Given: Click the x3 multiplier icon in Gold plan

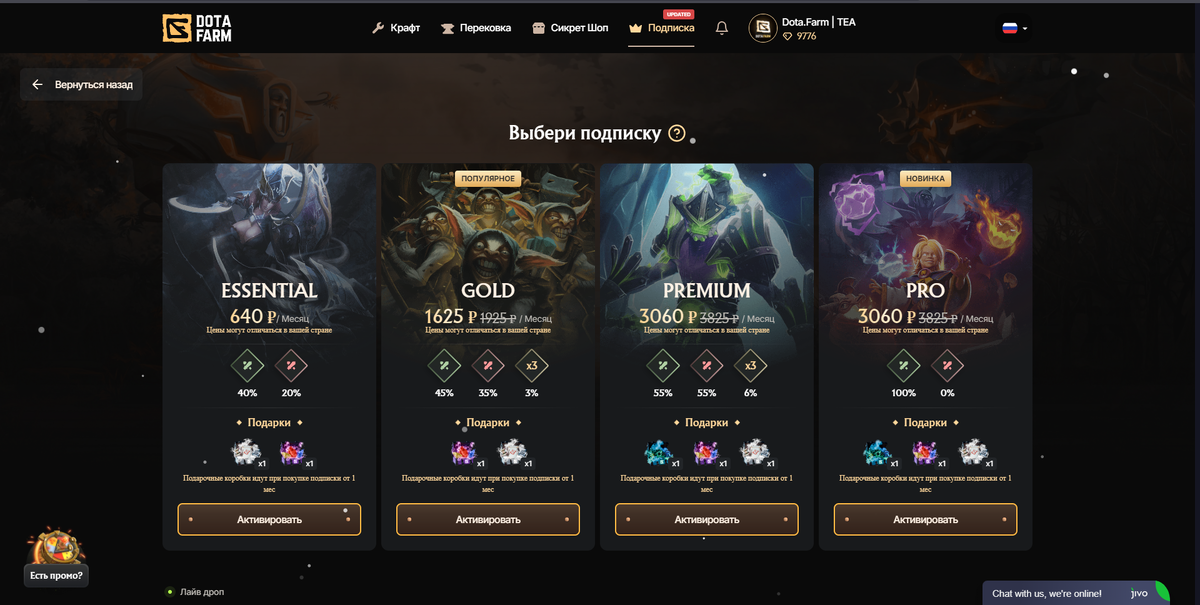Looking at the screenshot, I should [x=531, y=366].
